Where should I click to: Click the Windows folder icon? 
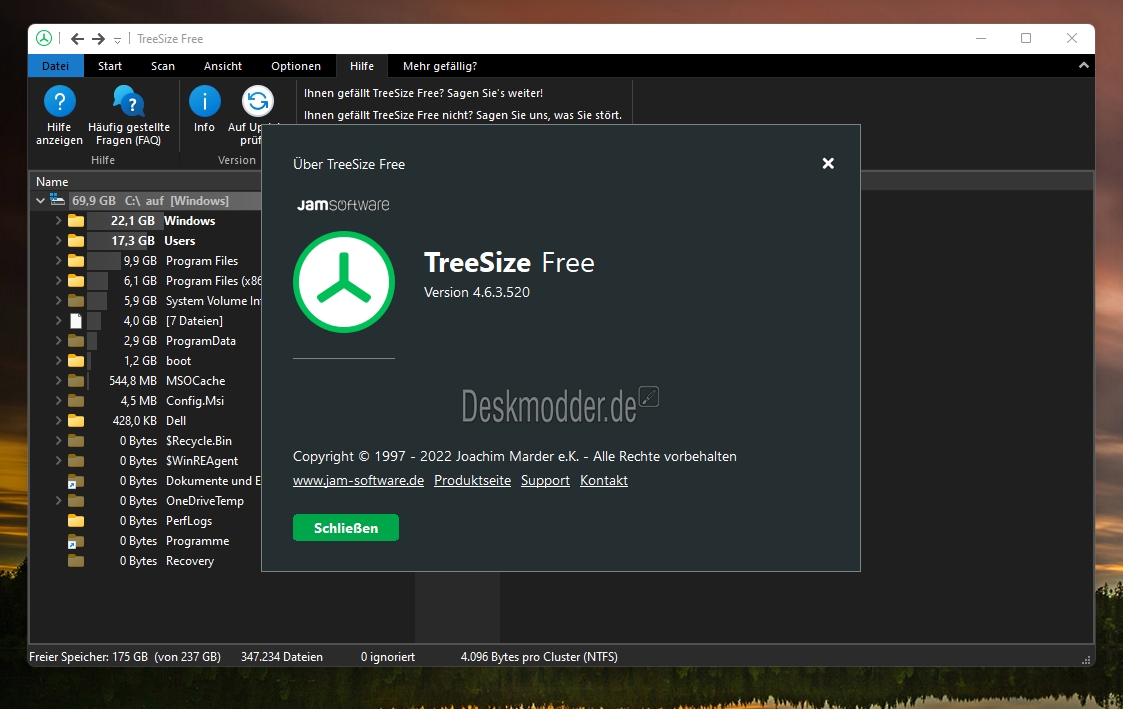click(x=76, y=221)
